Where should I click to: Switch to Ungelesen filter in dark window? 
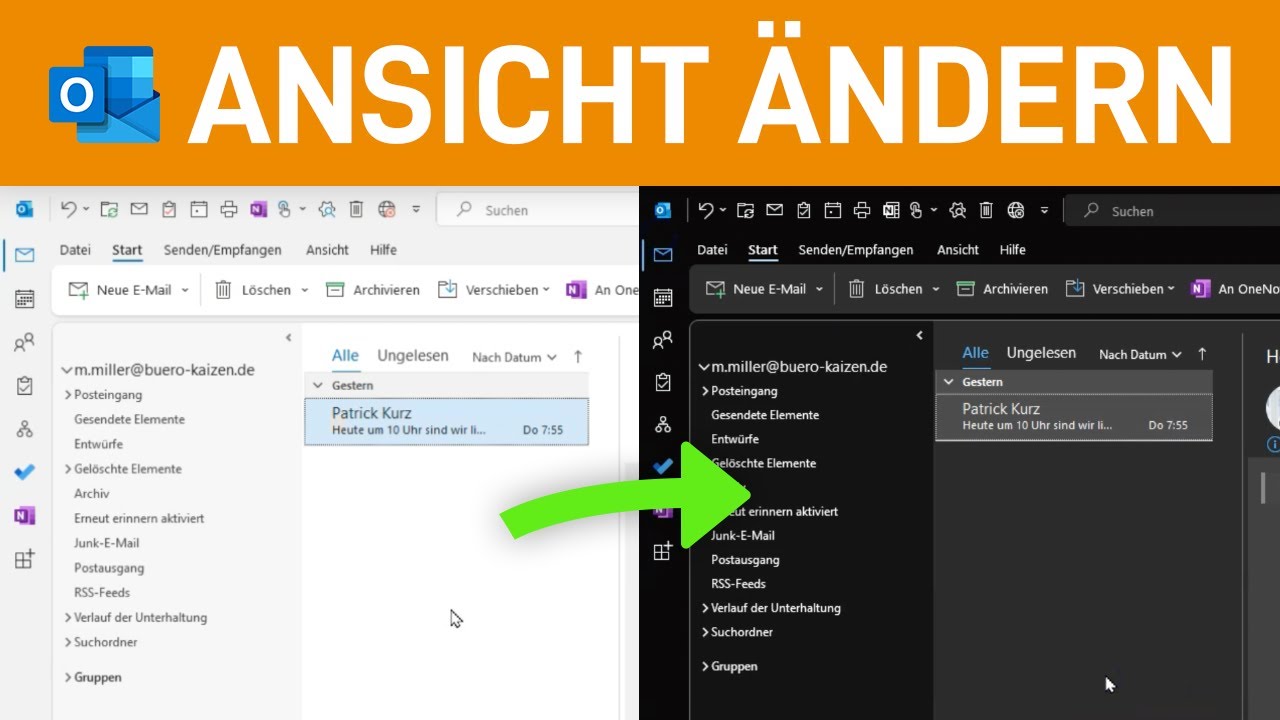[x=1041, y=353]
